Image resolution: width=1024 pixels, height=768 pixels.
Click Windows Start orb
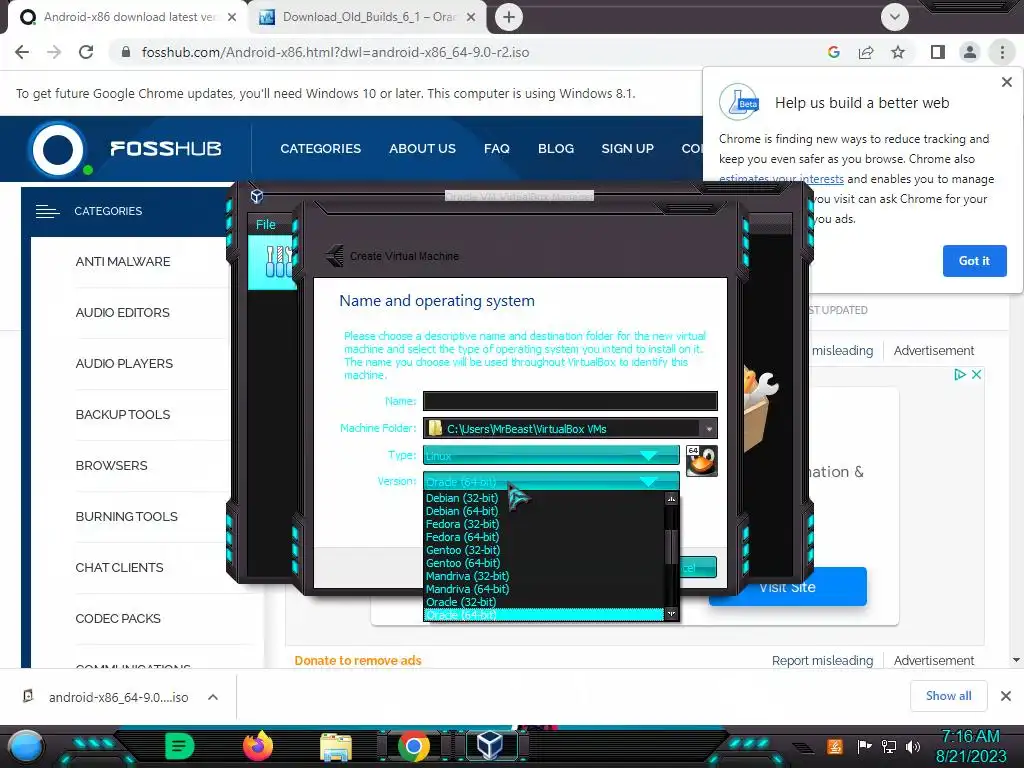point(25,746)
